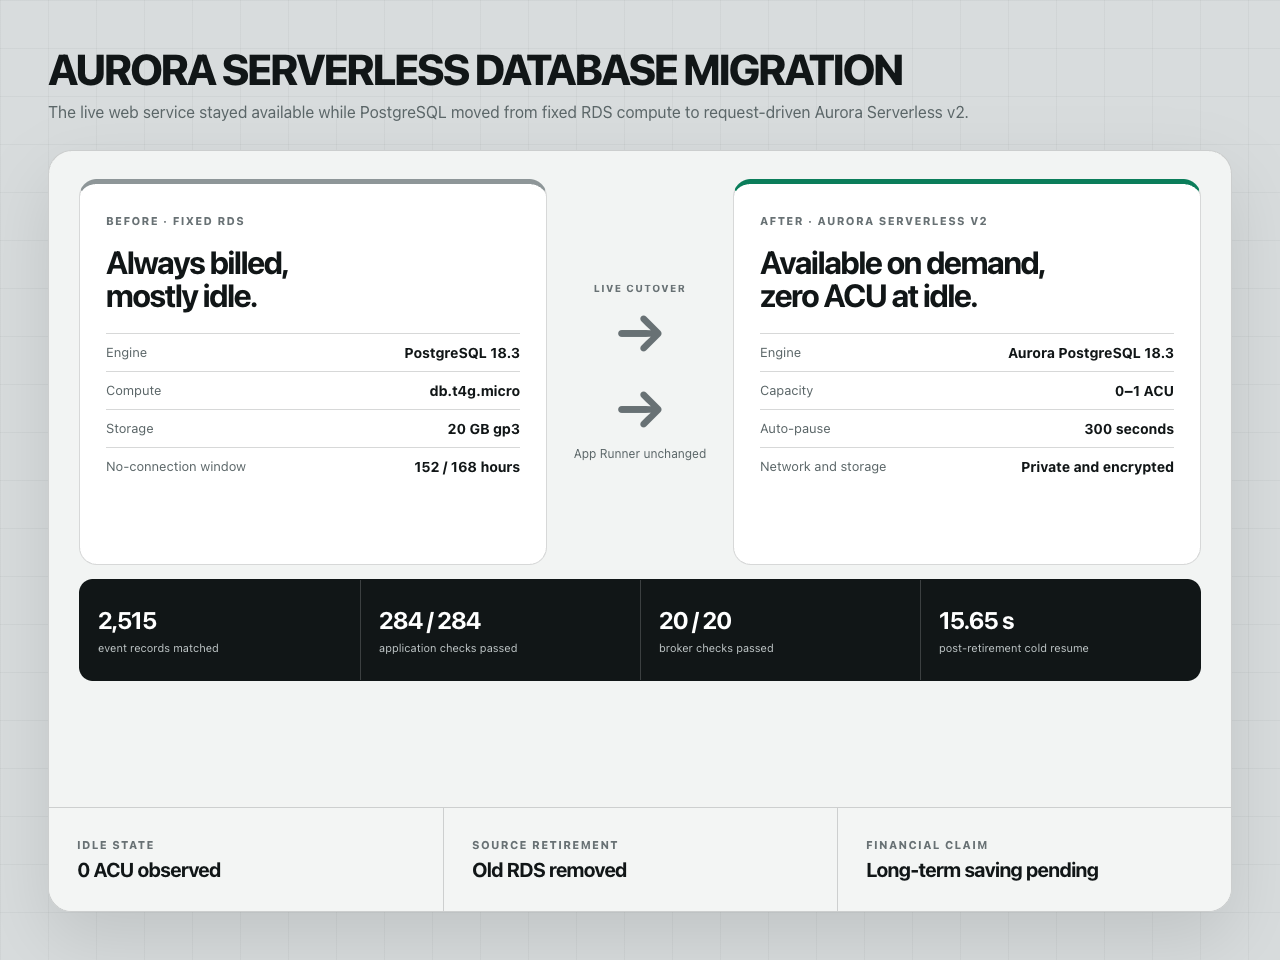
Task: Click the subtitle about live web service
Action: point(508,112)
